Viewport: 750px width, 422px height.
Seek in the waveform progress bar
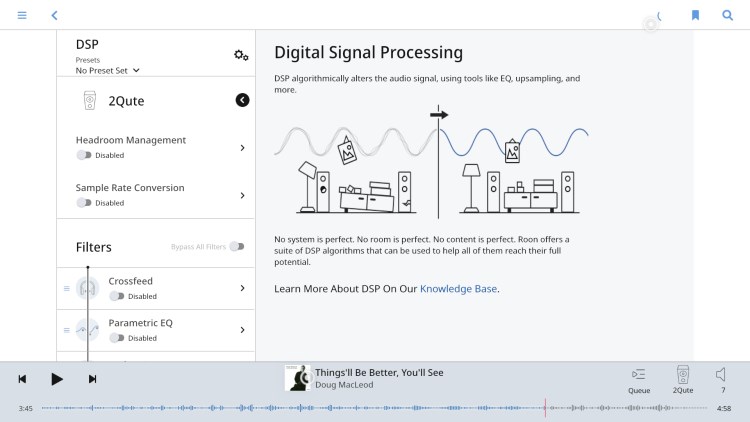374,408
